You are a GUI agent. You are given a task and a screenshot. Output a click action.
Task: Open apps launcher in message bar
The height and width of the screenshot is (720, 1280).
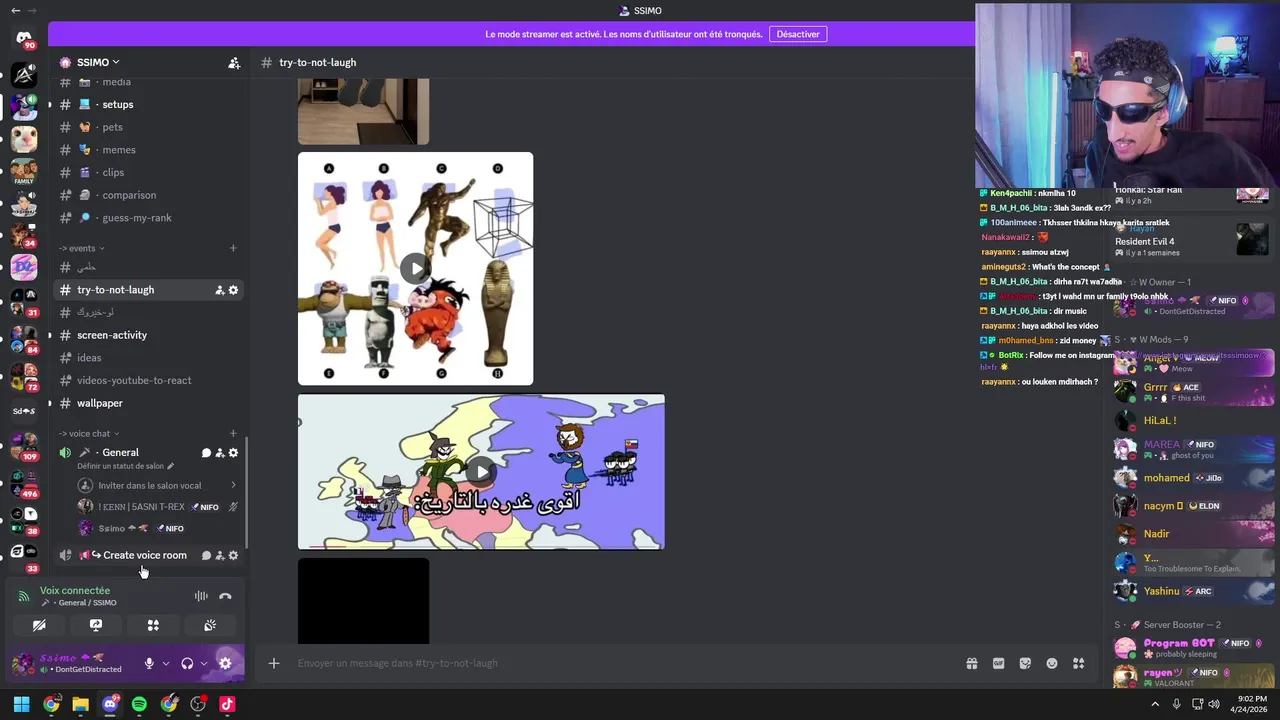pyautogui.click(x=1078, y=663)
